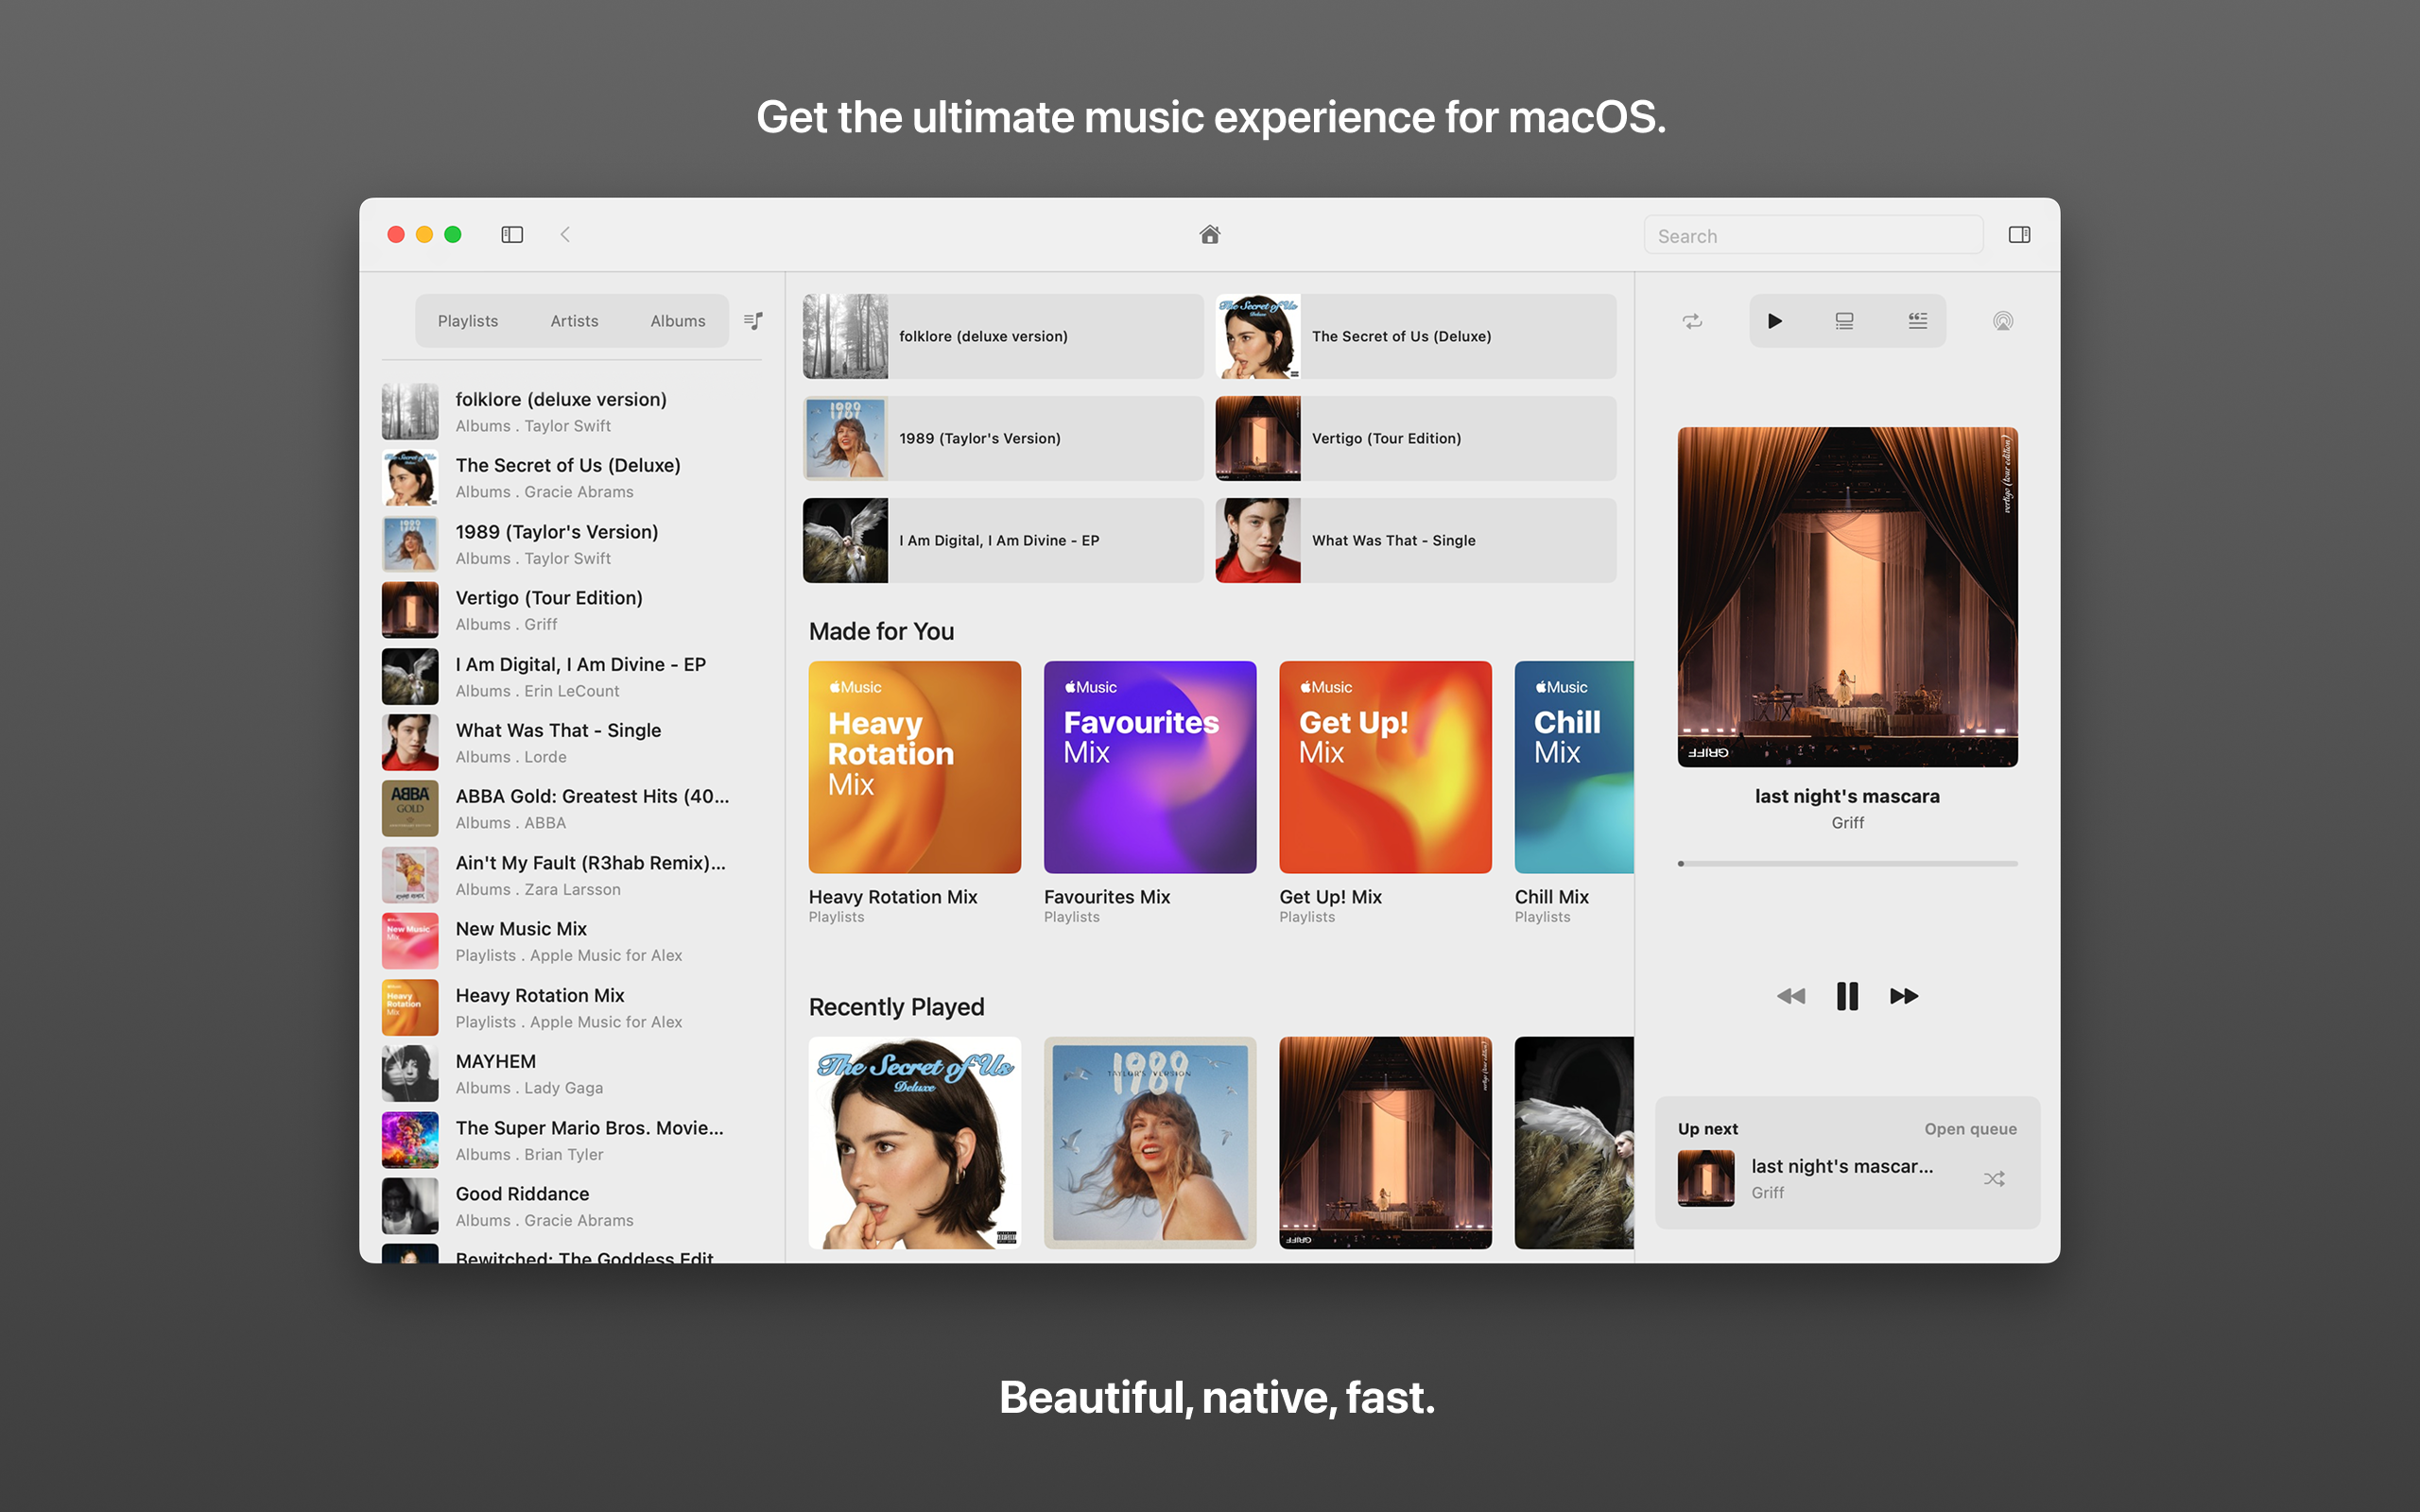Shuffle the up next queue
The height and width of the screenshot is (1512, 2420).
[1993, 1179]
